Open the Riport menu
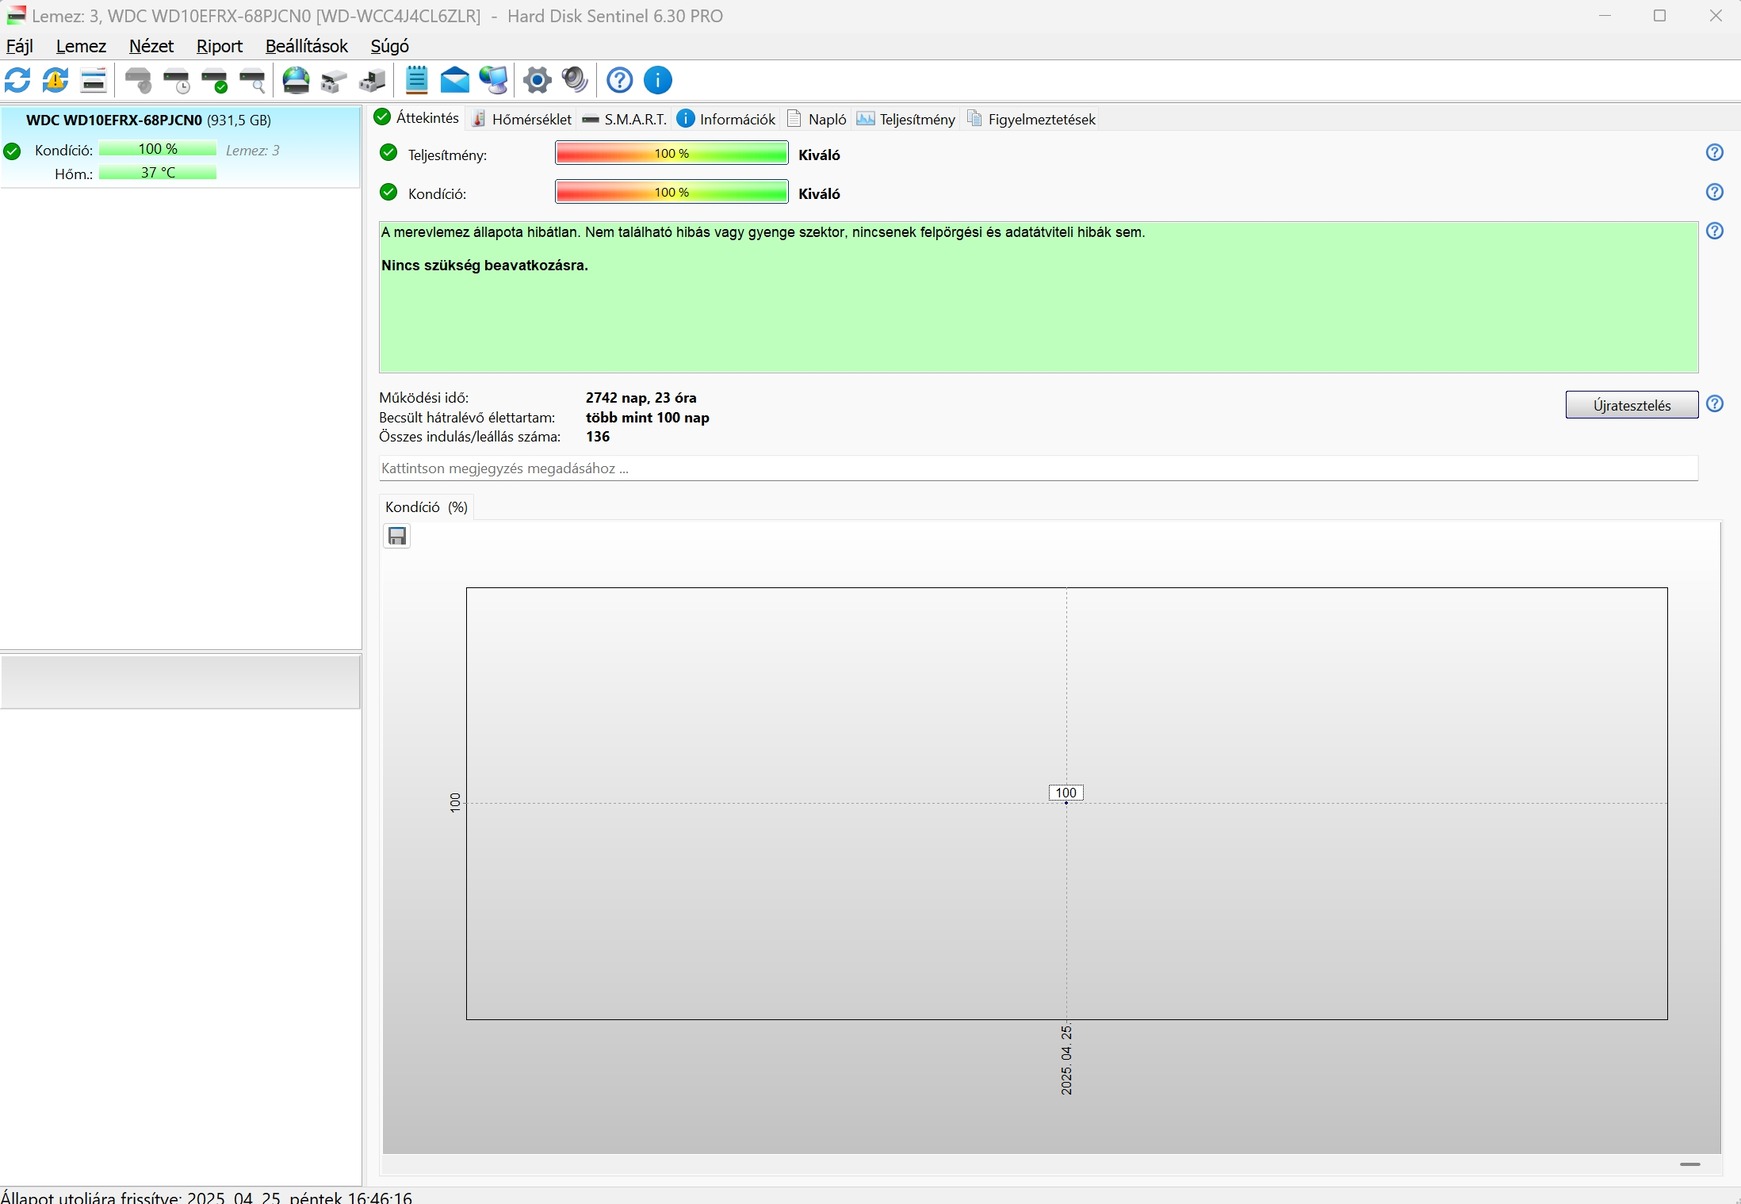This screenshot has height=1204, width=1741. point(219,46)
